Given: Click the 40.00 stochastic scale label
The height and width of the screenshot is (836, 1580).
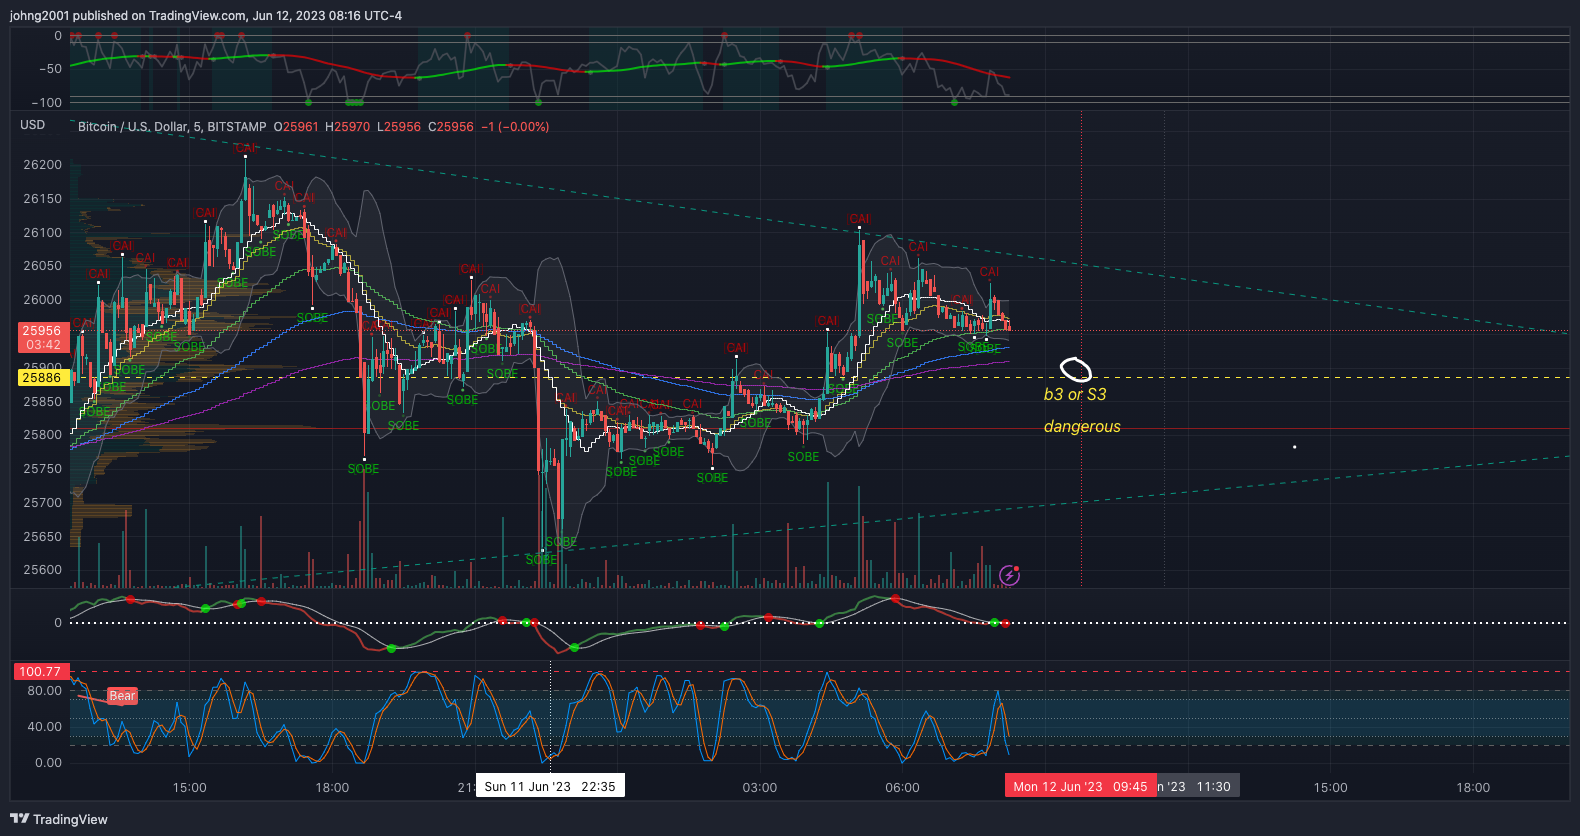Looking at the screenshot, I should click(x=44, y=727).
